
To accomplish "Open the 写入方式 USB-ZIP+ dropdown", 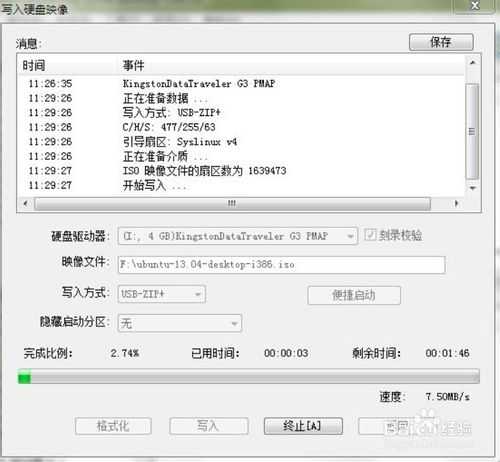I will click(161, 294).
